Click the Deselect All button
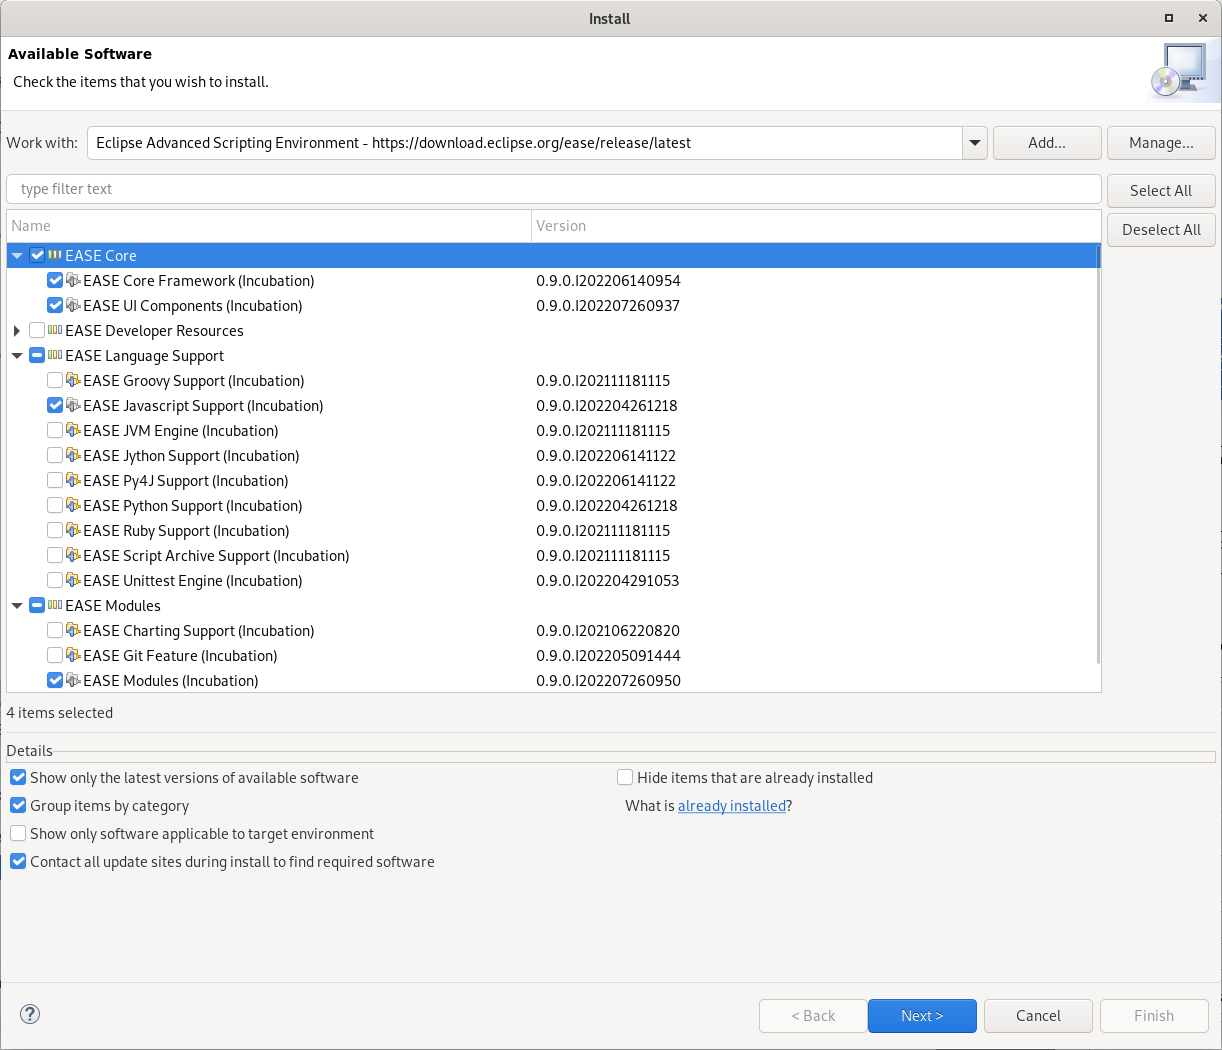 (1161, 229)
